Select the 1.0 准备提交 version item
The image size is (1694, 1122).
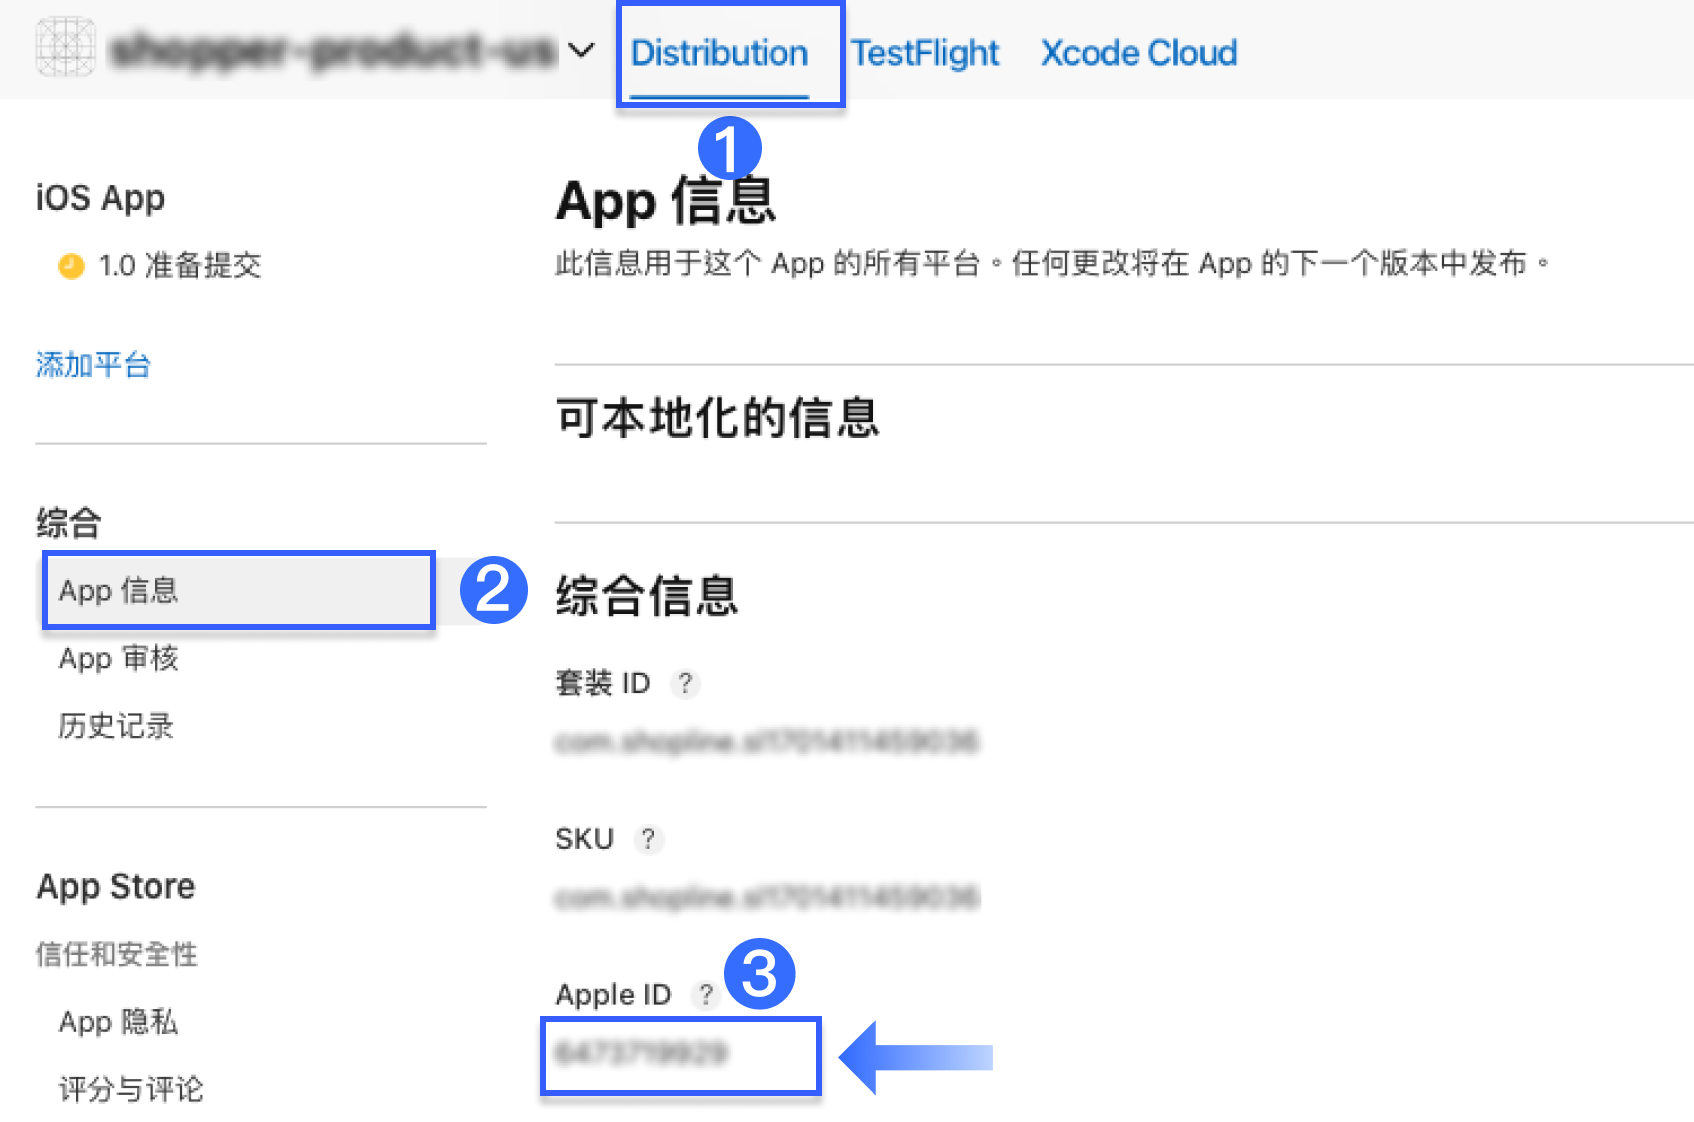[160, 265]
